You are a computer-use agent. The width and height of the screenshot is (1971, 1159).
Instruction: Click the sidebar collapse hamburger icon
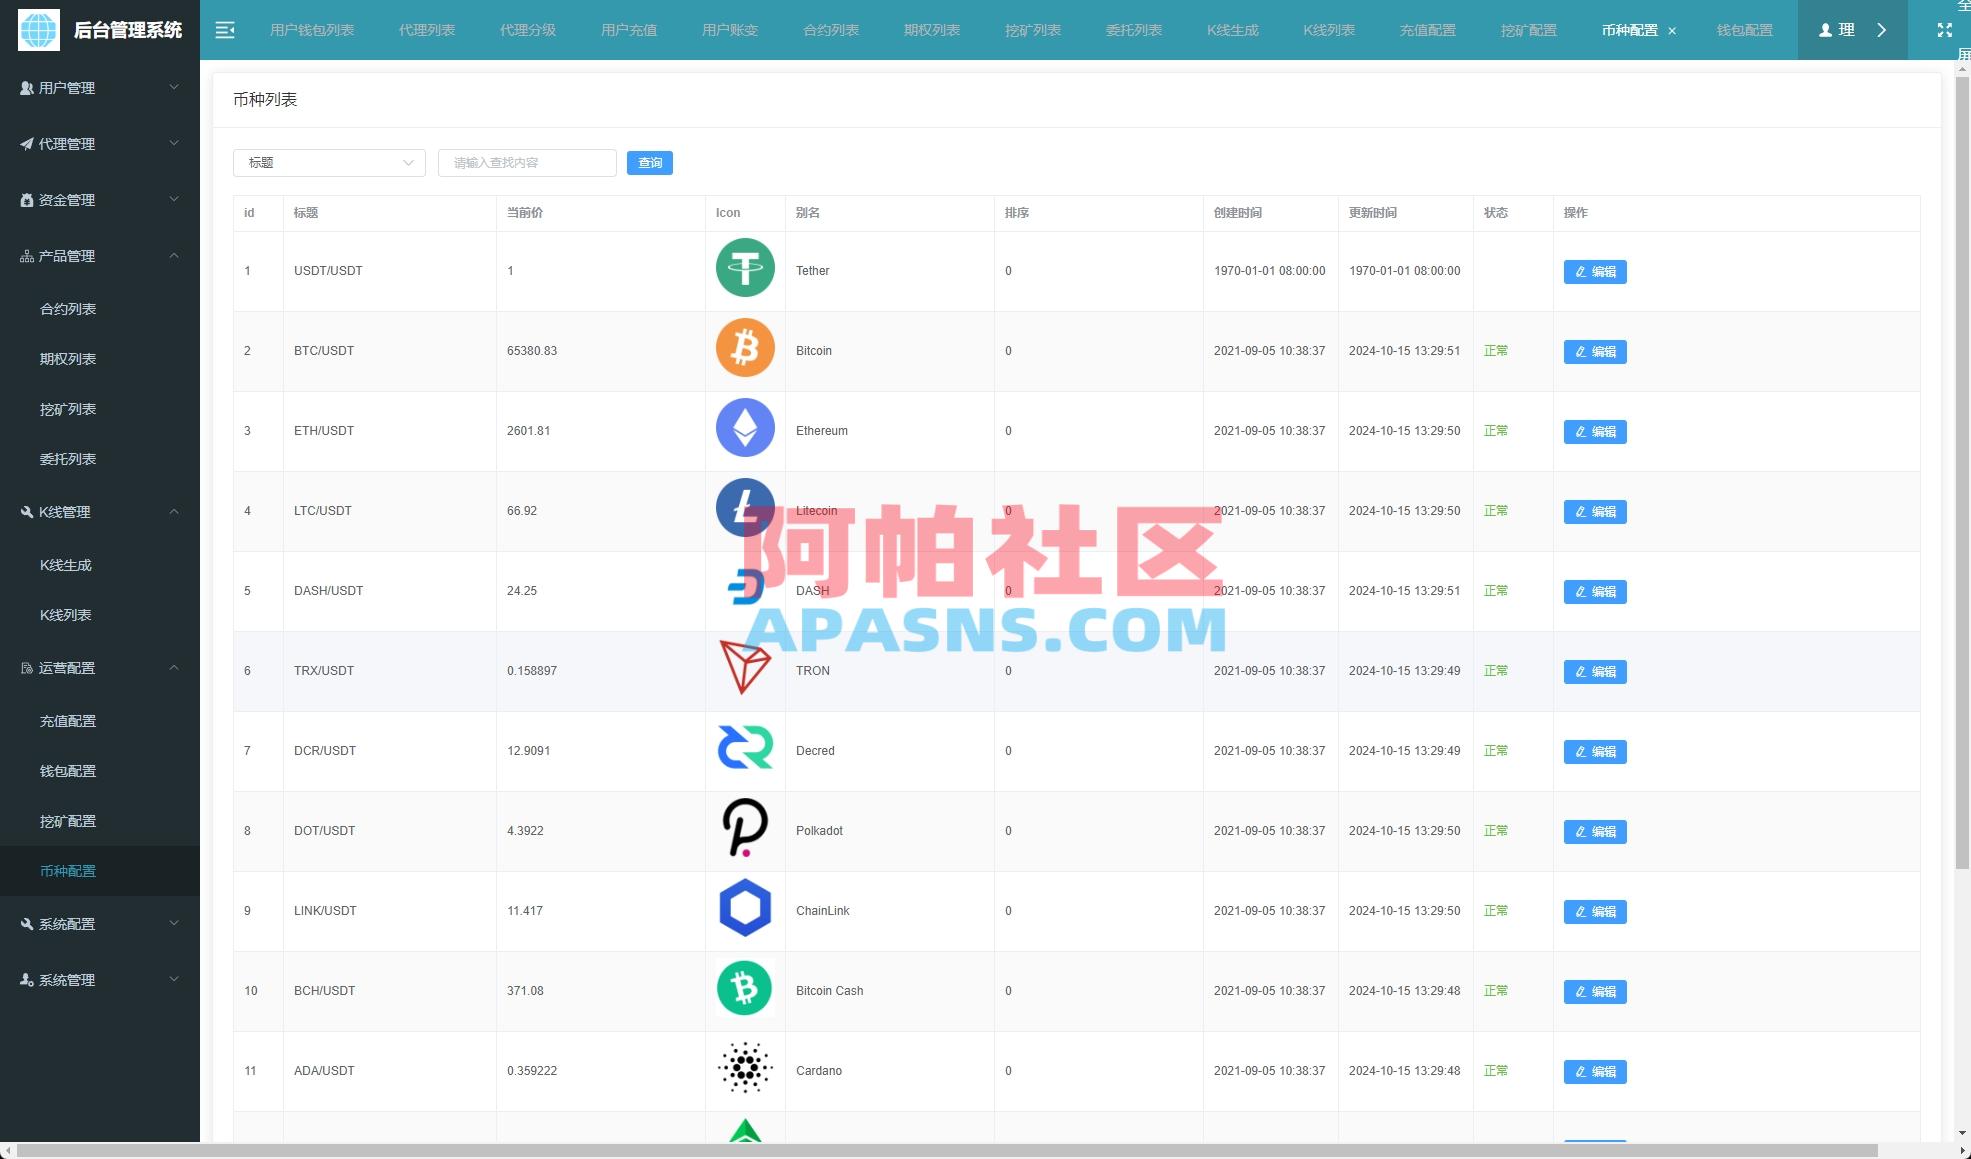225,30
